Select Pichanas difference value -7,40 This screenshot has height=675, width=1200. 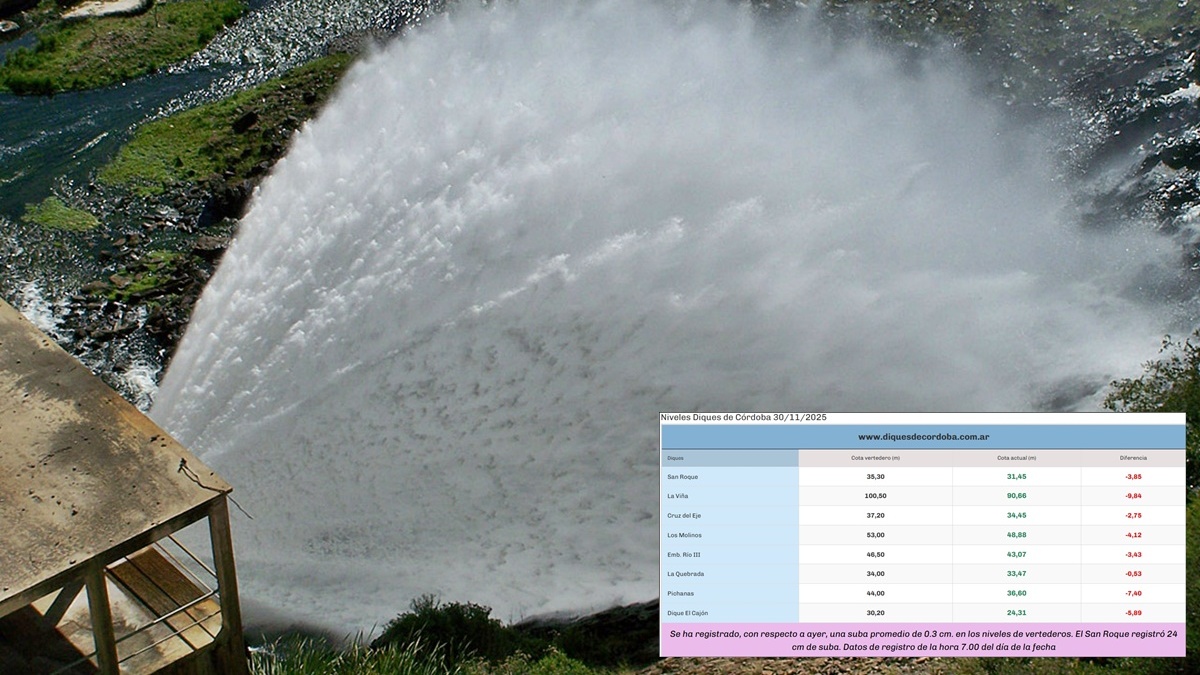pos(1133,594)
